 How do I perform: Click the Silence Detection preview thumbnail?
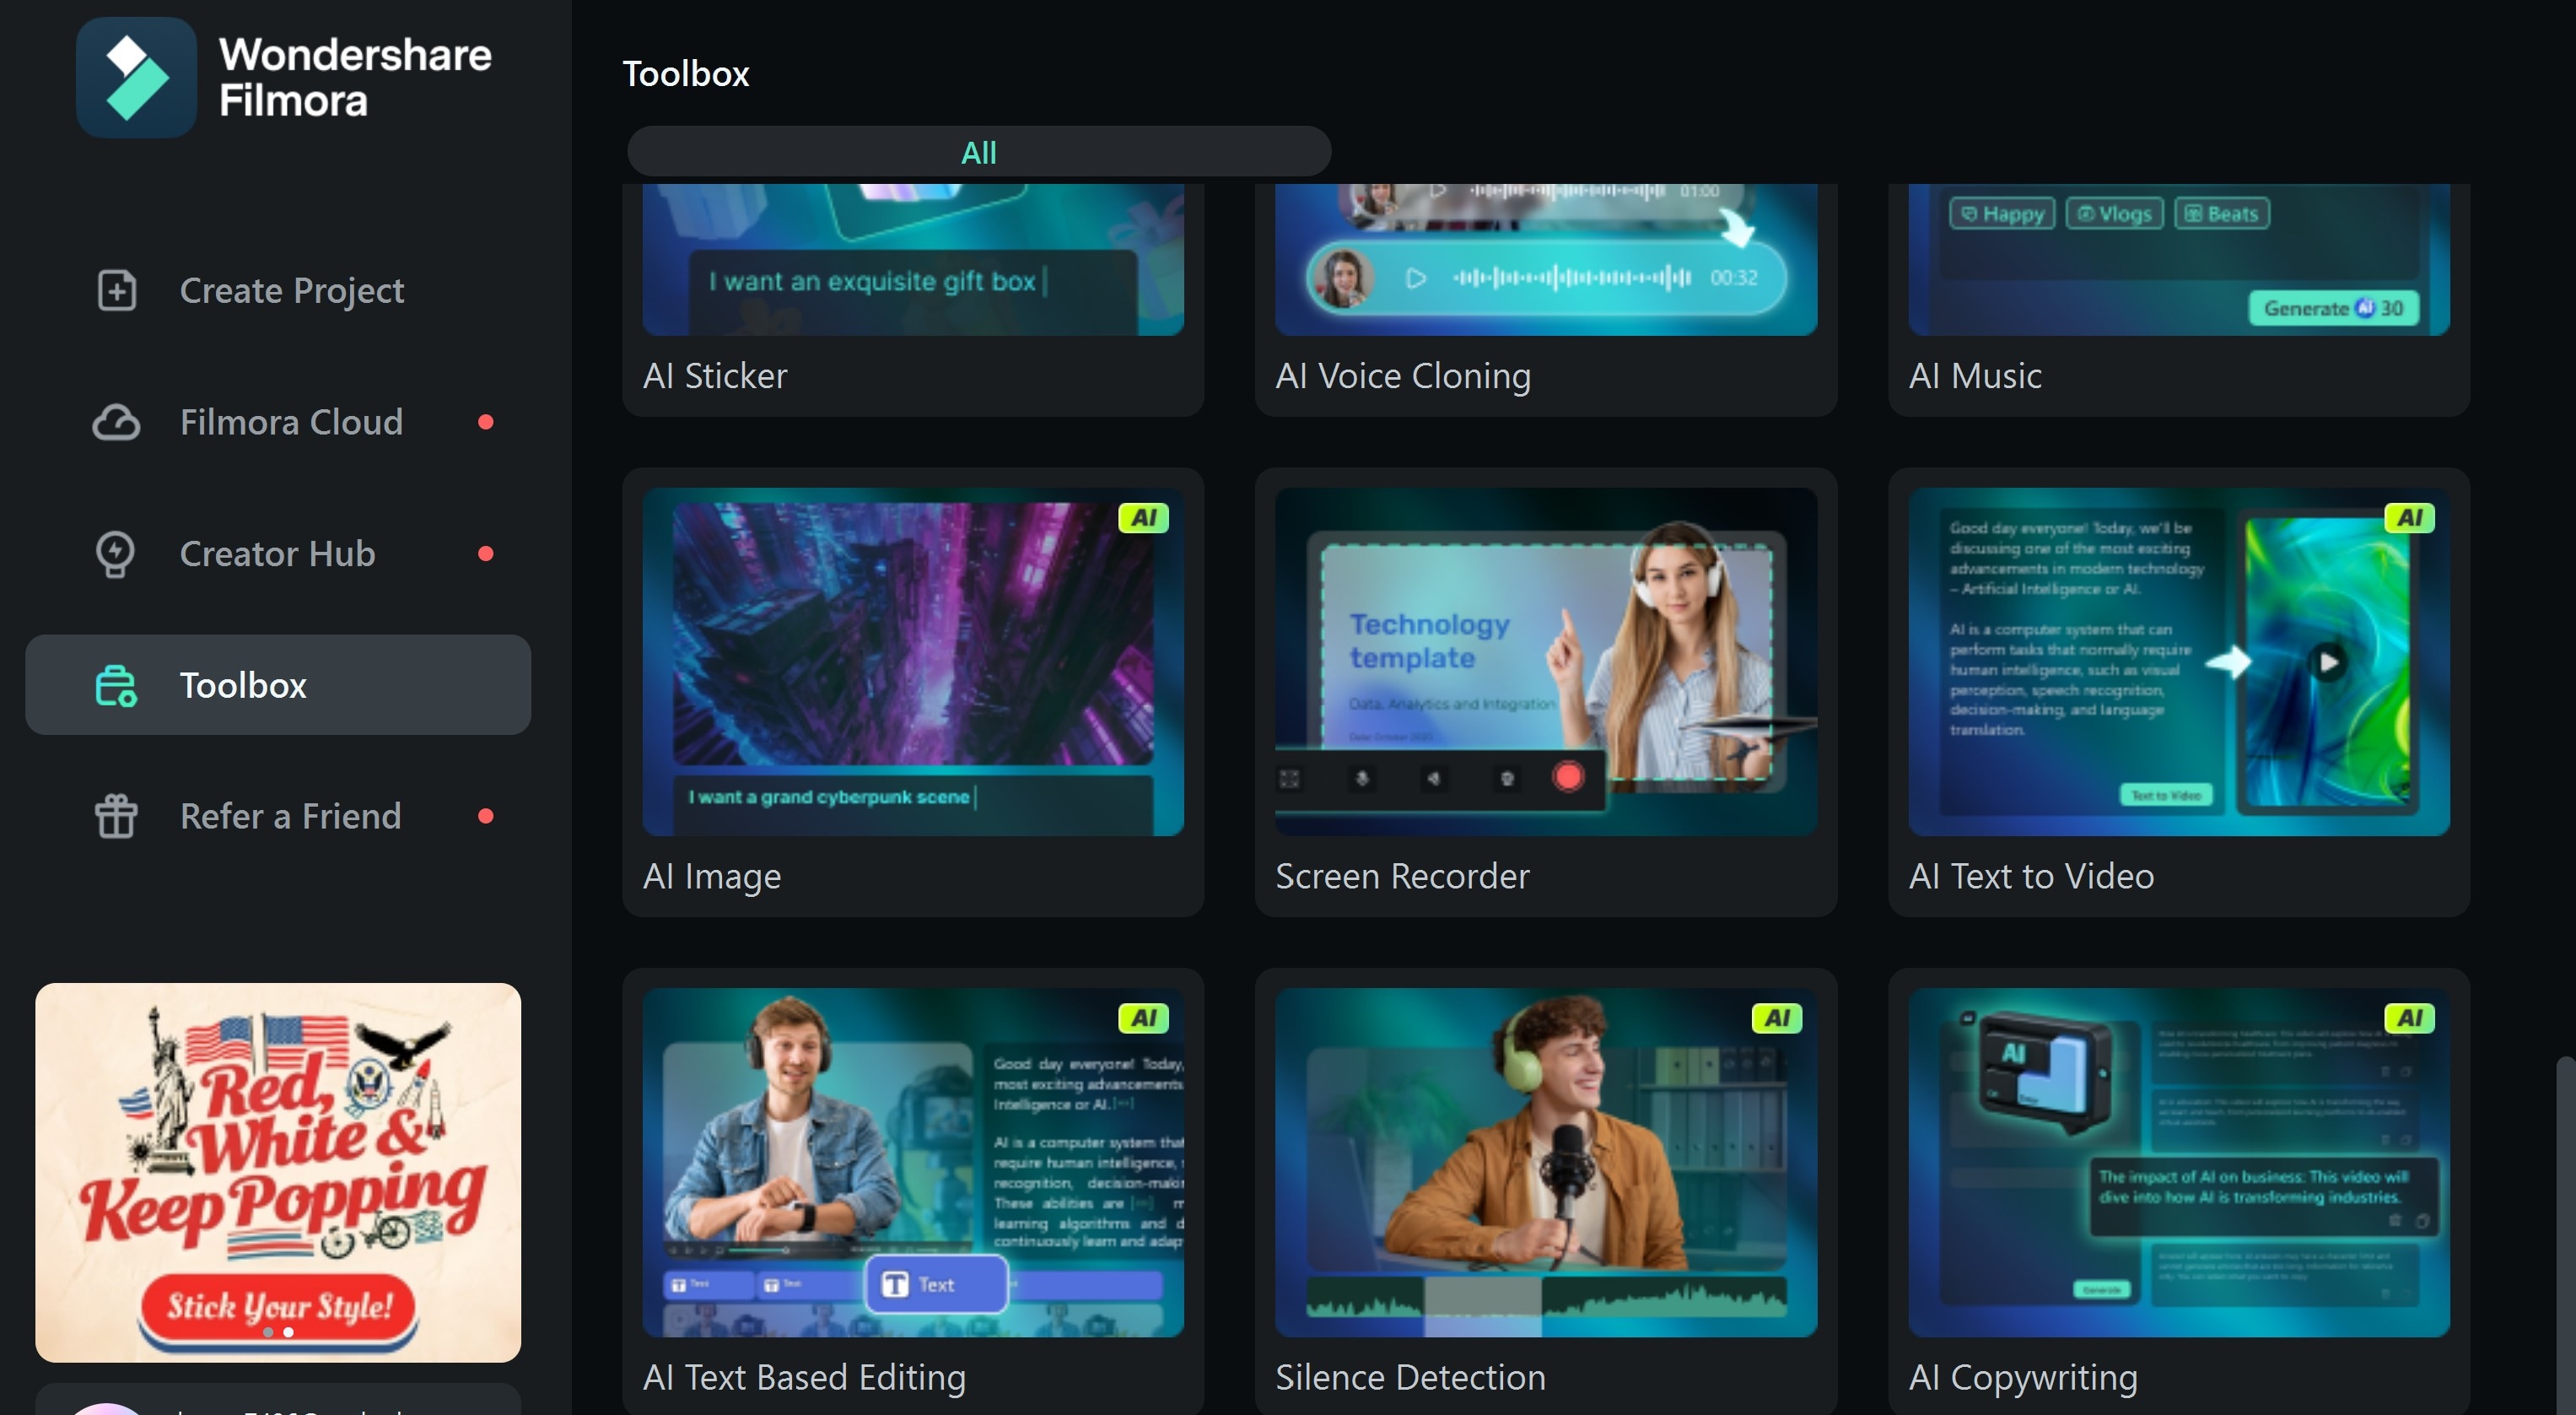pyautogui.click(x=1546, y=1162)
